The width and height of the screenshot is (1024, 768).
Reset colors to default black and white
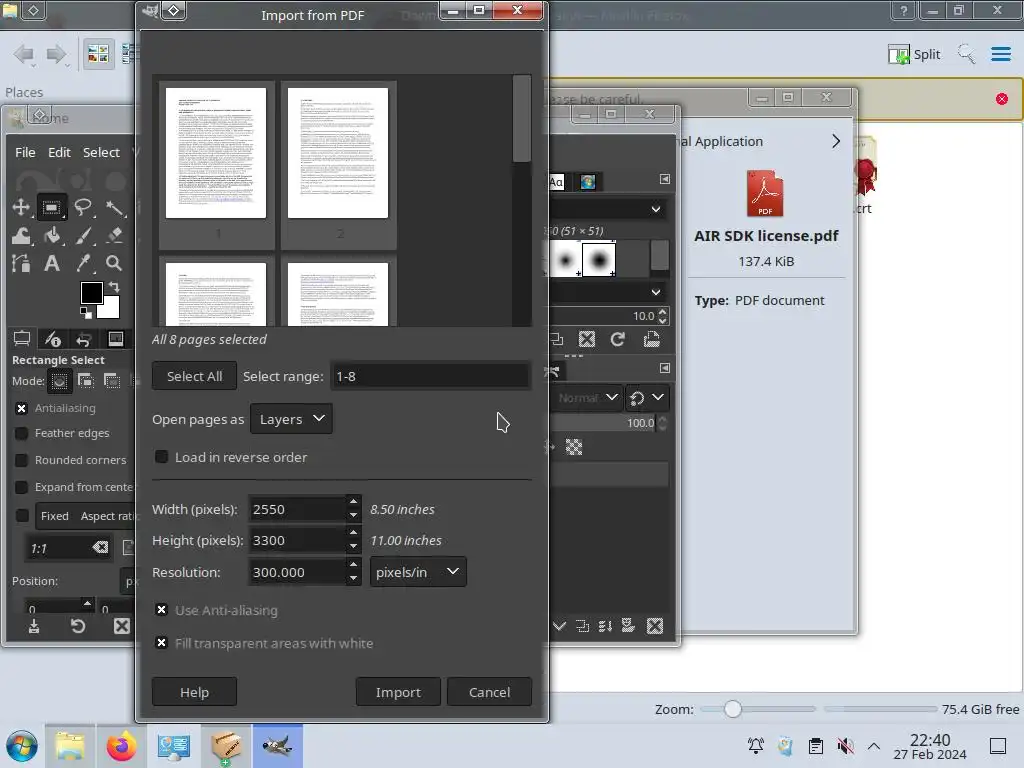pyautogui.click(x=86, y=313)
